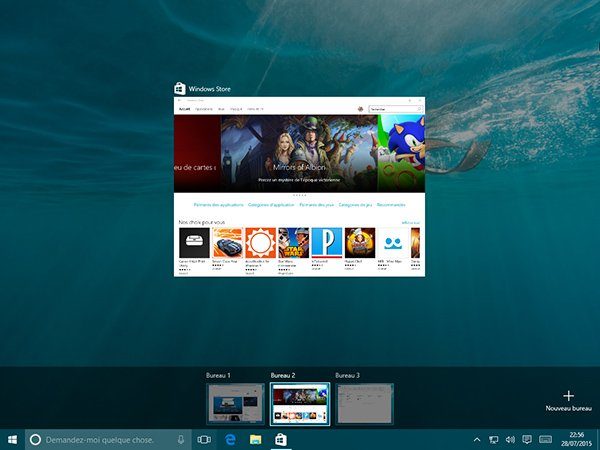Add a new desktop with Nouveau bureau

point(568,401)
